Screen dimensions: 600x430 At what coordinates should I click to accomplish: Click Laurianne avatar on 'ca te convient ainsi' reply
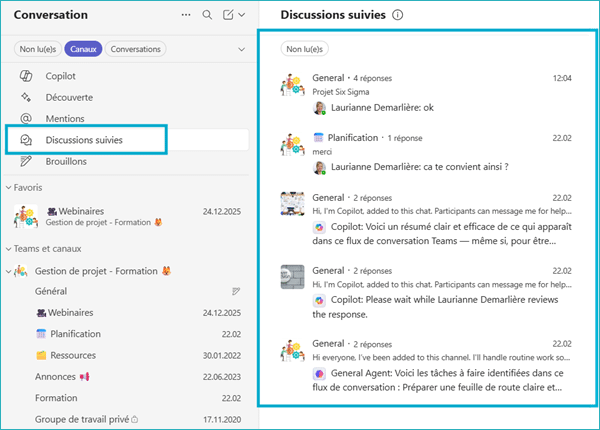(319, 168)
